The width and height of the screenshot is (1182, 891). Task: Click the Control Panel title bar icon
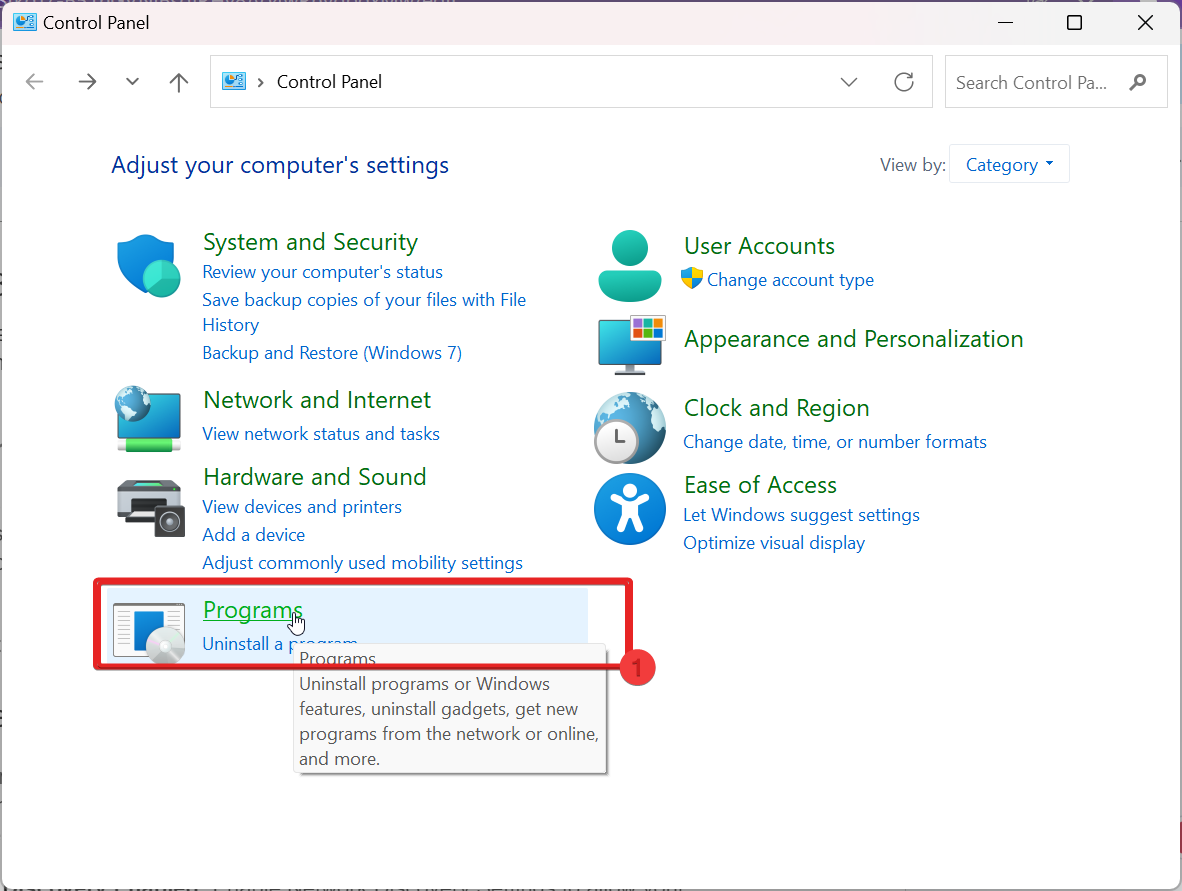pyautogui.click(x=25, y=23)
